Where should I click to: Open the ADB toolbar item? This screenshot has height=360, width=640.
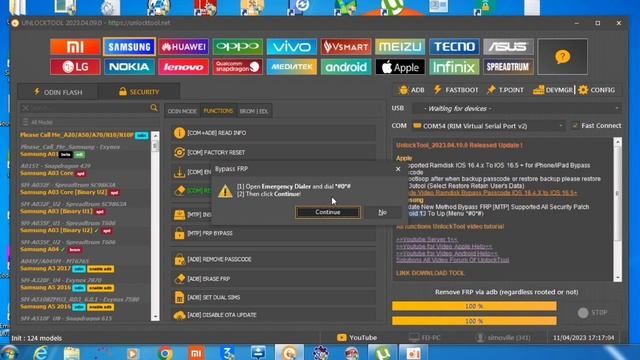pos(412,90)
